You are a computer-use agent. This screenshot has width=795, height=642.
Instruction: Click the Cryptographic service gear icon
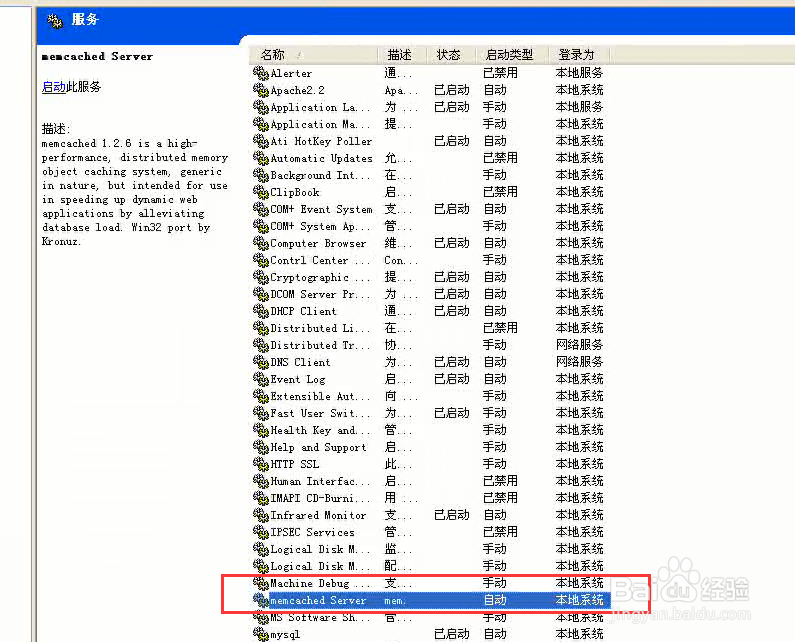coord(261,277)
